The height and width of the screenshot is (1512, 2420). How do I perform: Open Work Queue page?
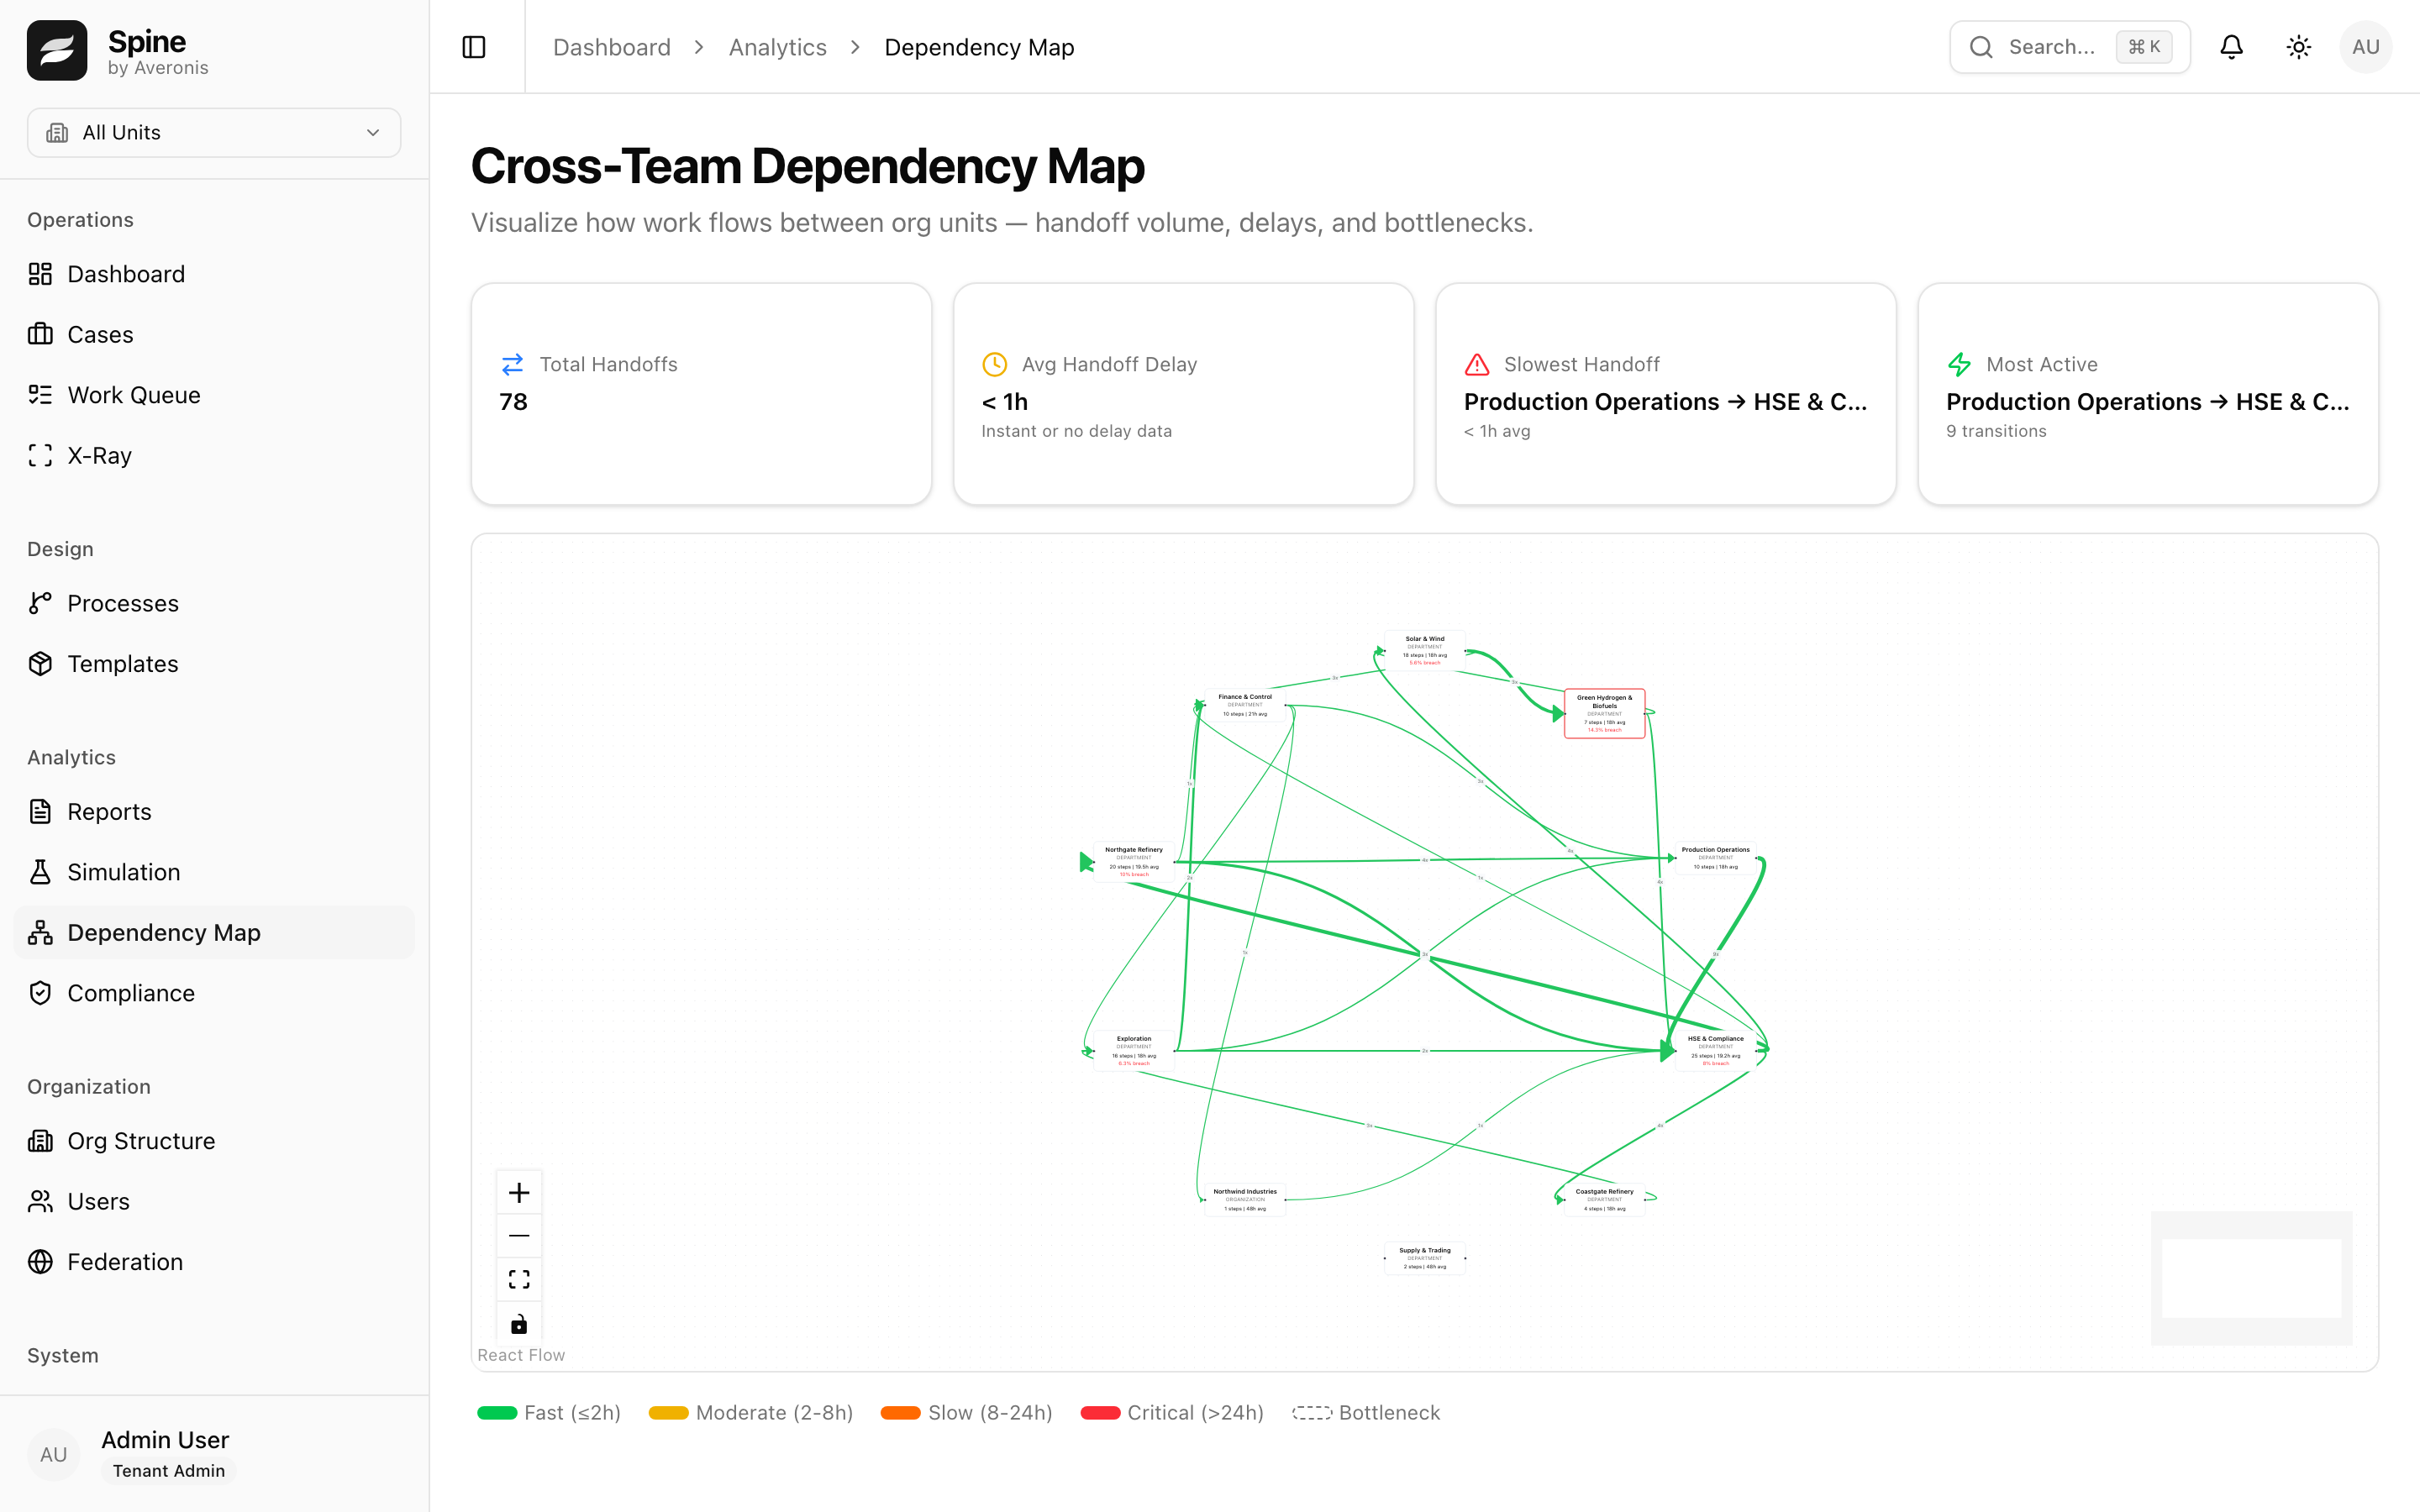[x=214, y=395]
